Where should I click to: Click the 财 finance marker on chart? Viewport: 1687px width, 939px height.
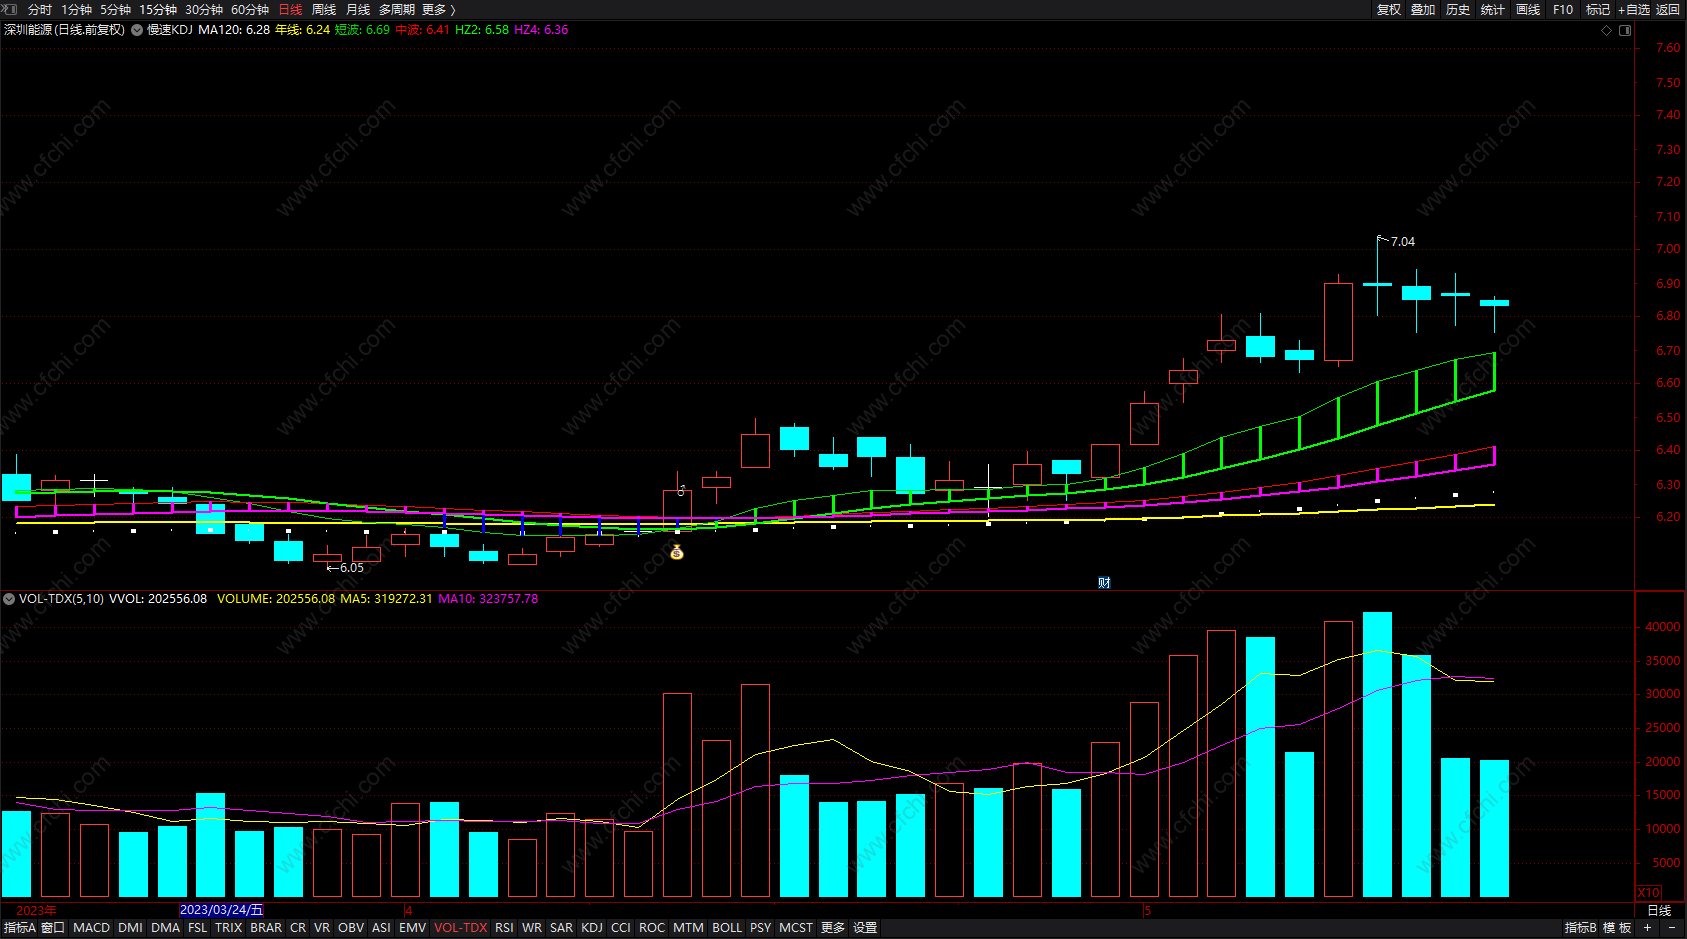[1104, 583]
